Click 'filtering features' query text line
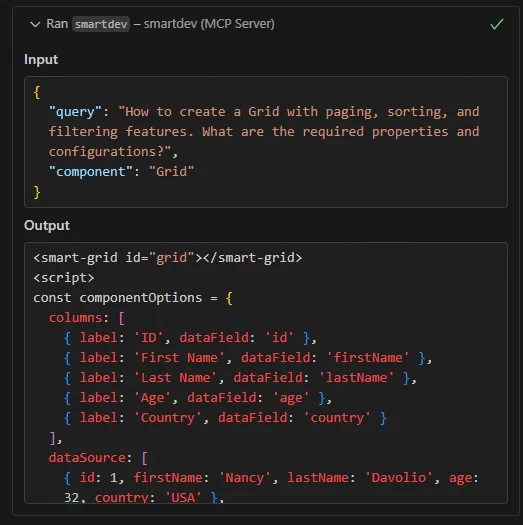 [x=264, y=132]
